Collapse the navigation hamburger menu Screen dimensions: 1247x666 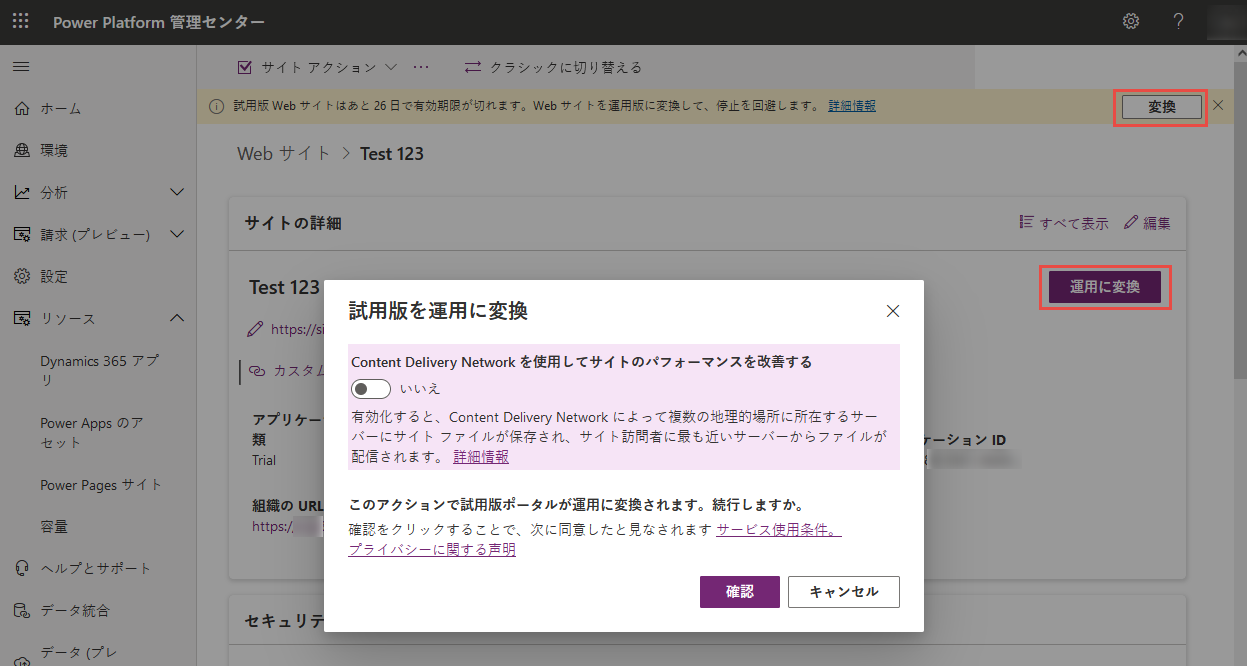20,66
